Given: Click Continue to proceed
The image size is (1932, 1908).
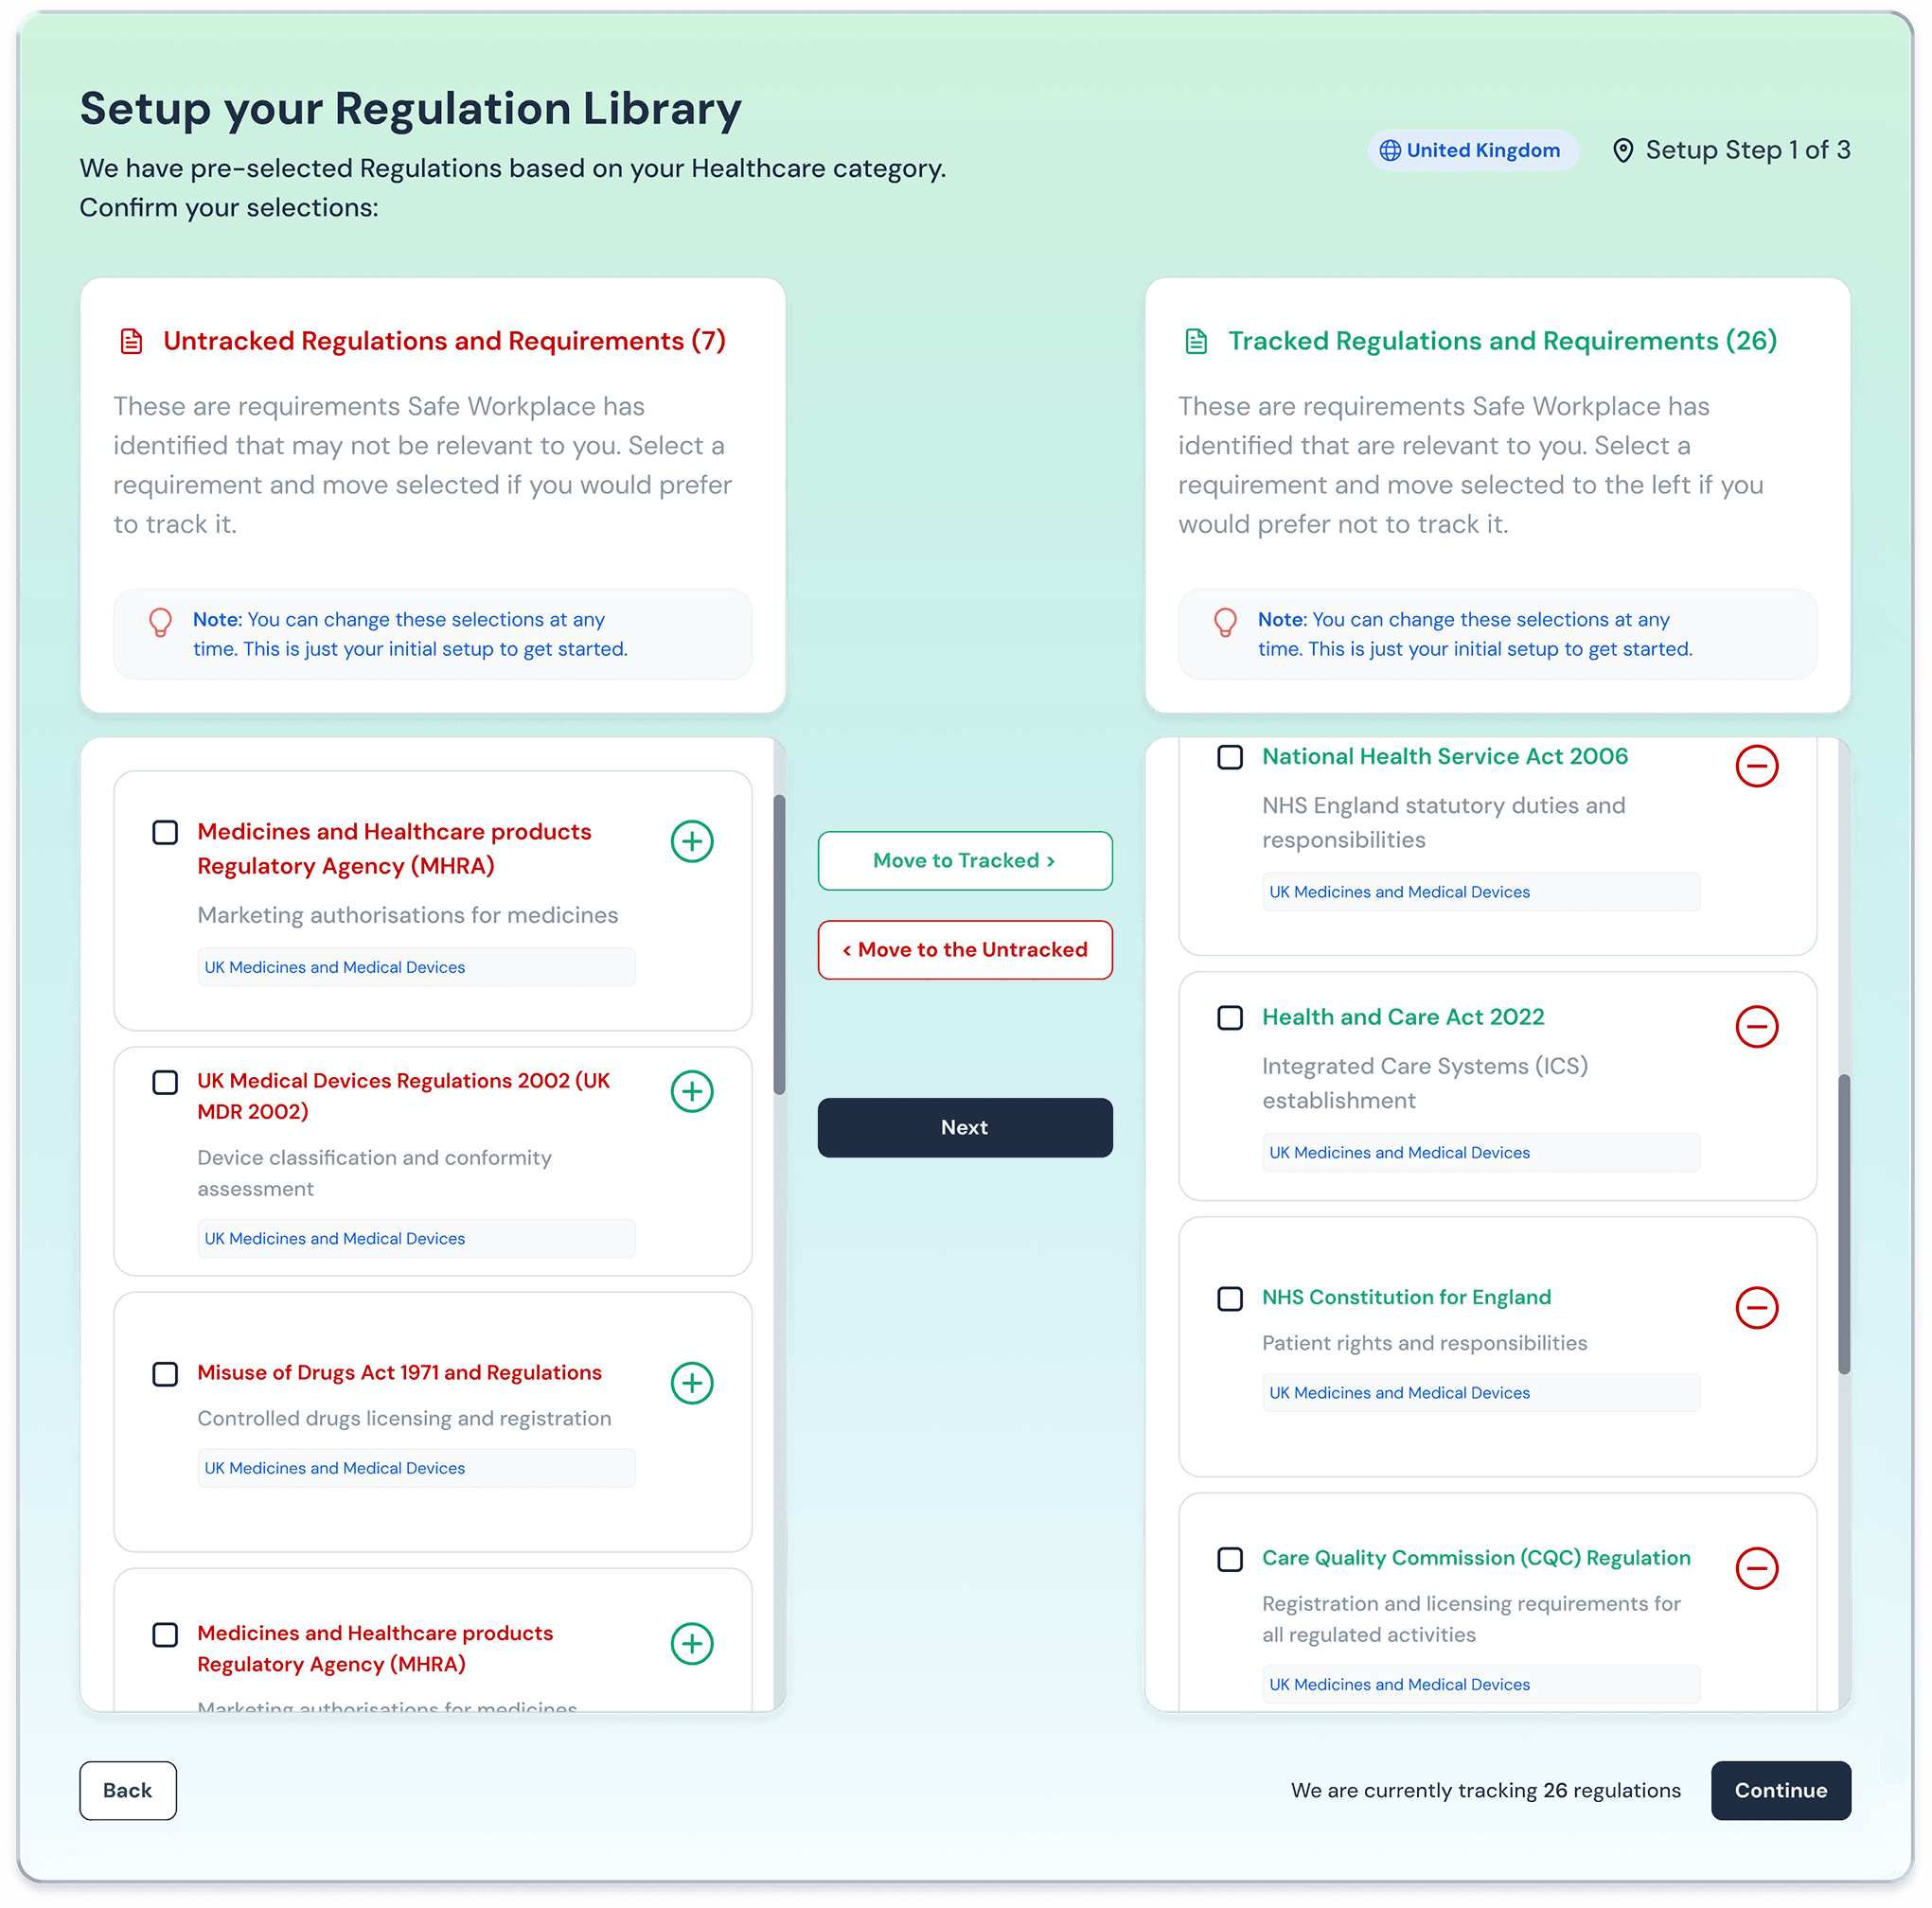Looking at the screenshot, I should pyautogui.click(x=1780, y=1790).
